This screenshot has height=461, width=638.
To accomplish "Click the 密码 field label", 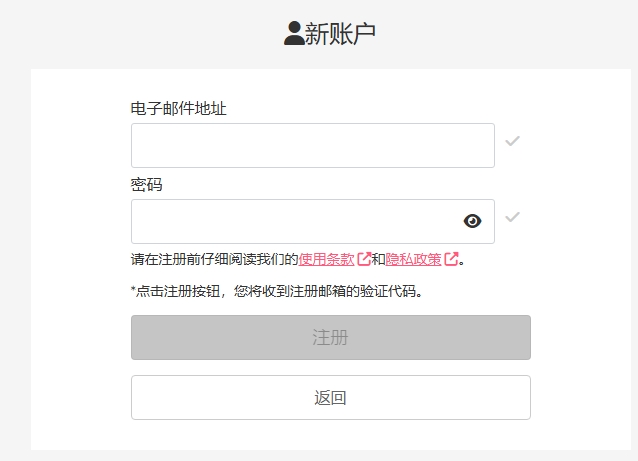I will coord(146,185).
